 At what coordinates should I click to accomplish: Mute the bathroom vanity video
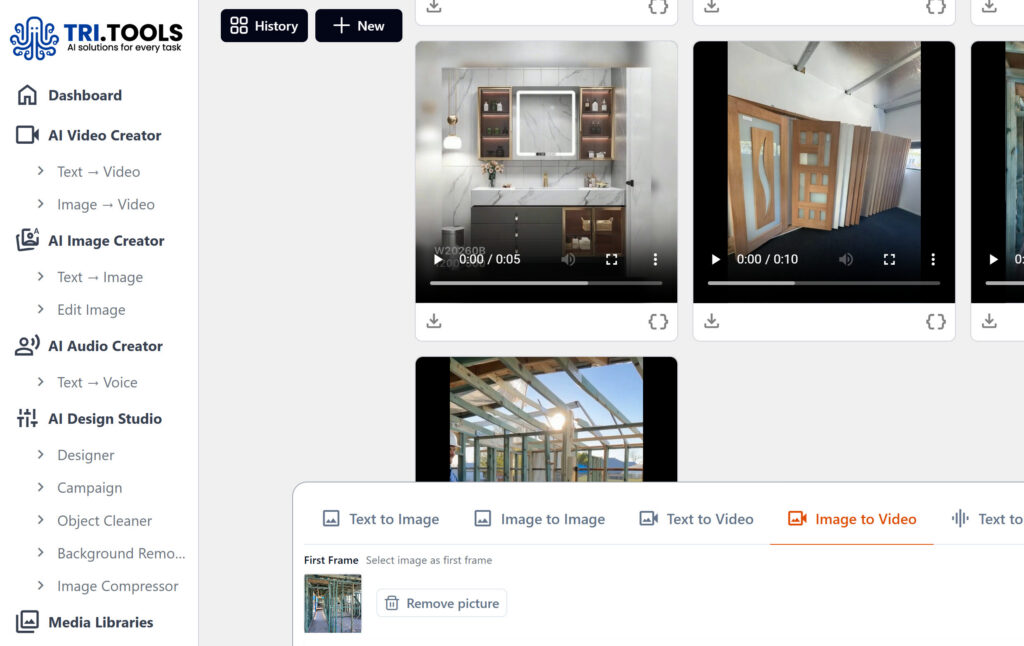pos(569,259)
